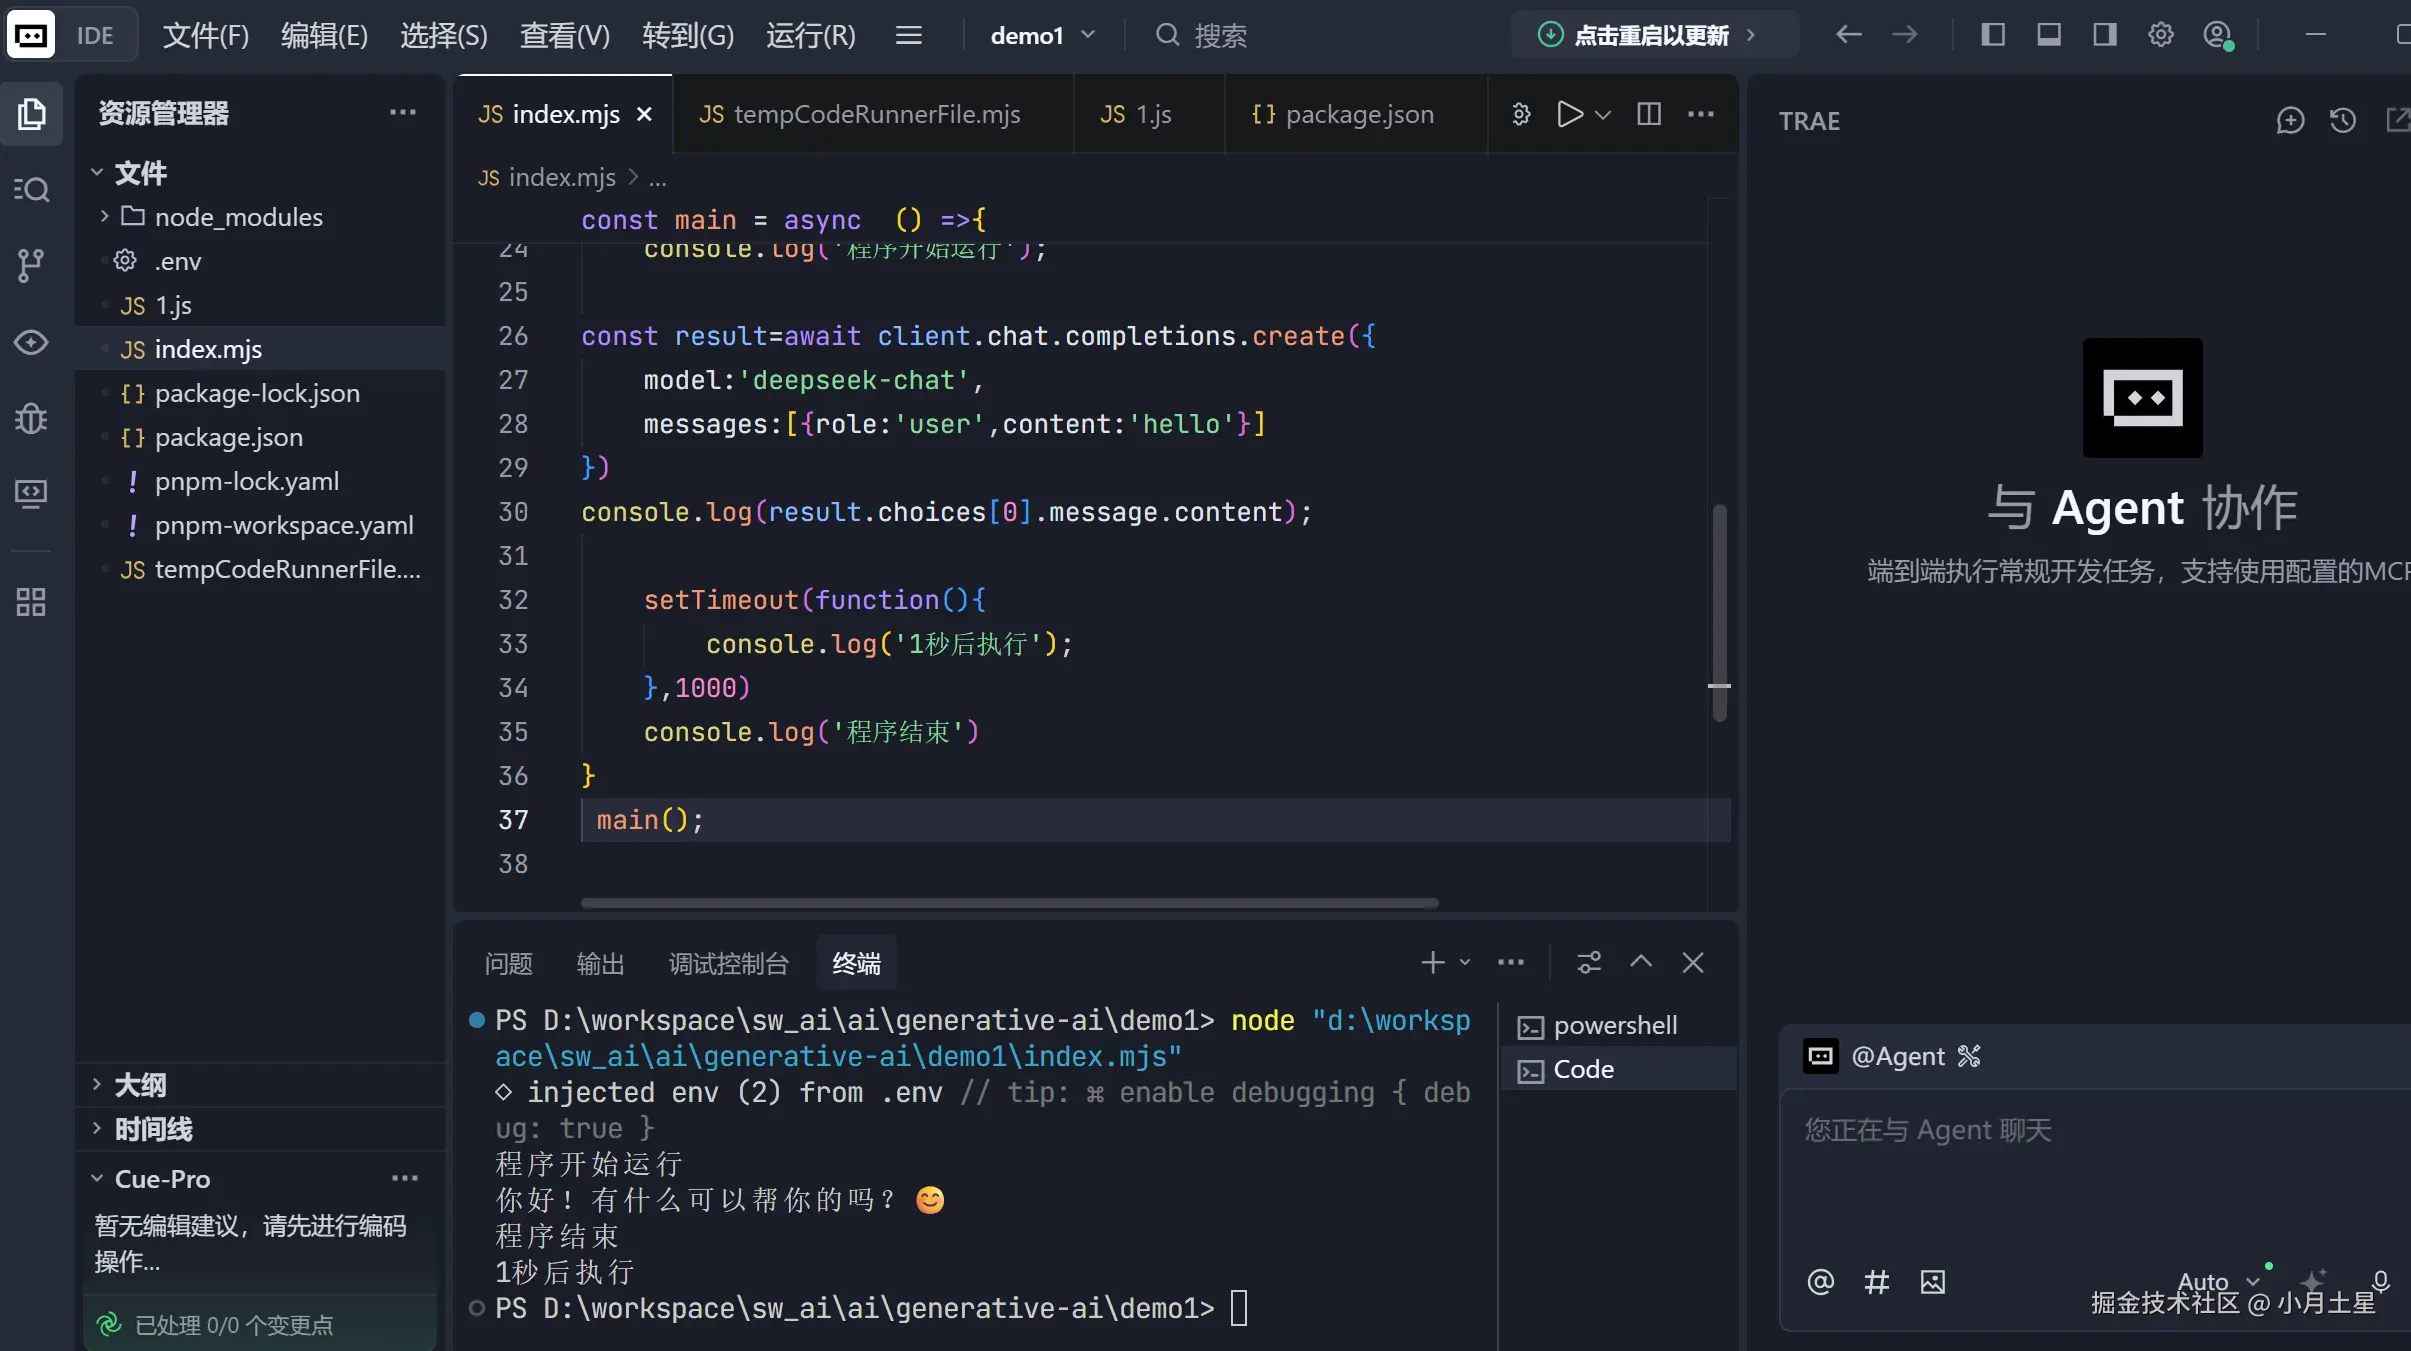Click the editor gear icon beside run button
Screen dimensions: 2411x1351
pyautogui.click(x=1521, y=114)
